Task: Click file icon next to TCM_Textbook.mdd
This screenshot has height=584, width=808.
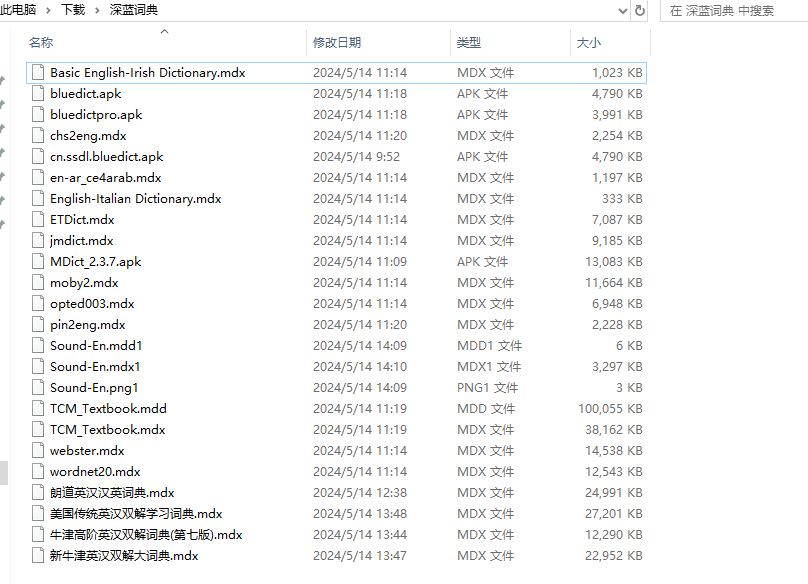Action: 38,409
